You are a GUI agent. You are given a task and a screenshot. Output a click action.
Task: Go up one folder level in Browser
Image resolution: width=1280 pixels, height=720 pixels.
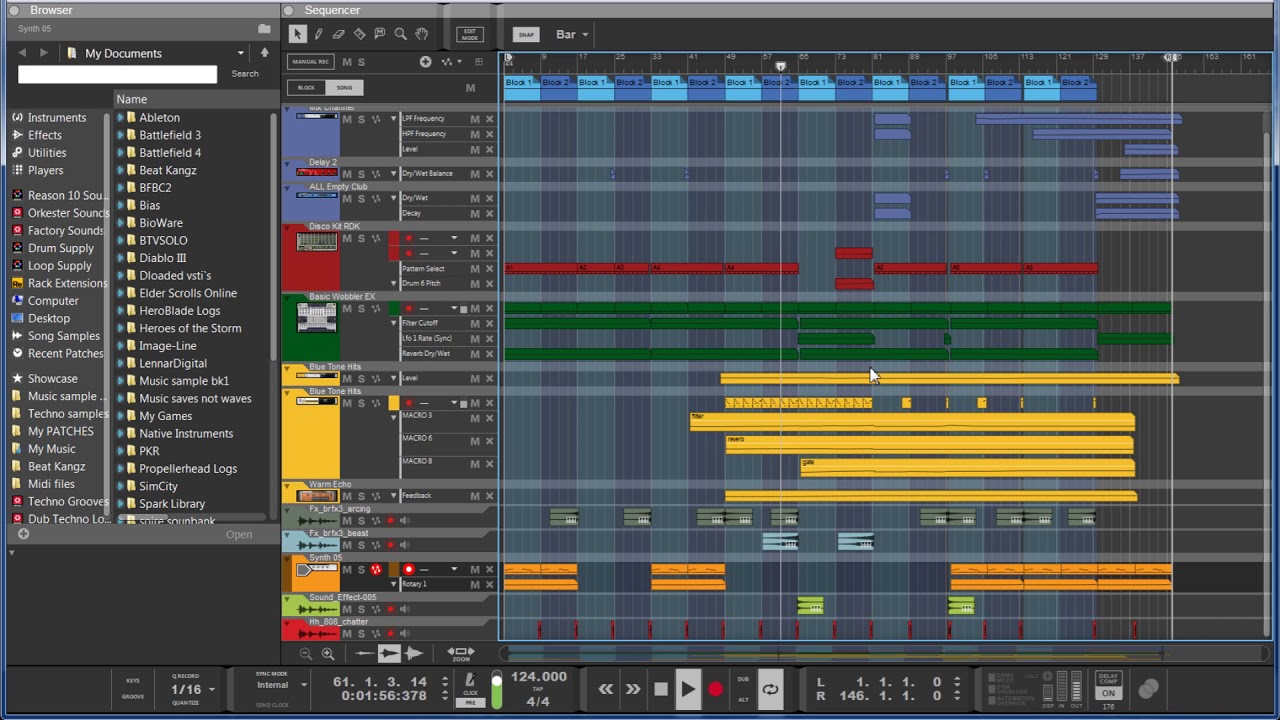click(x=265, y=53)
